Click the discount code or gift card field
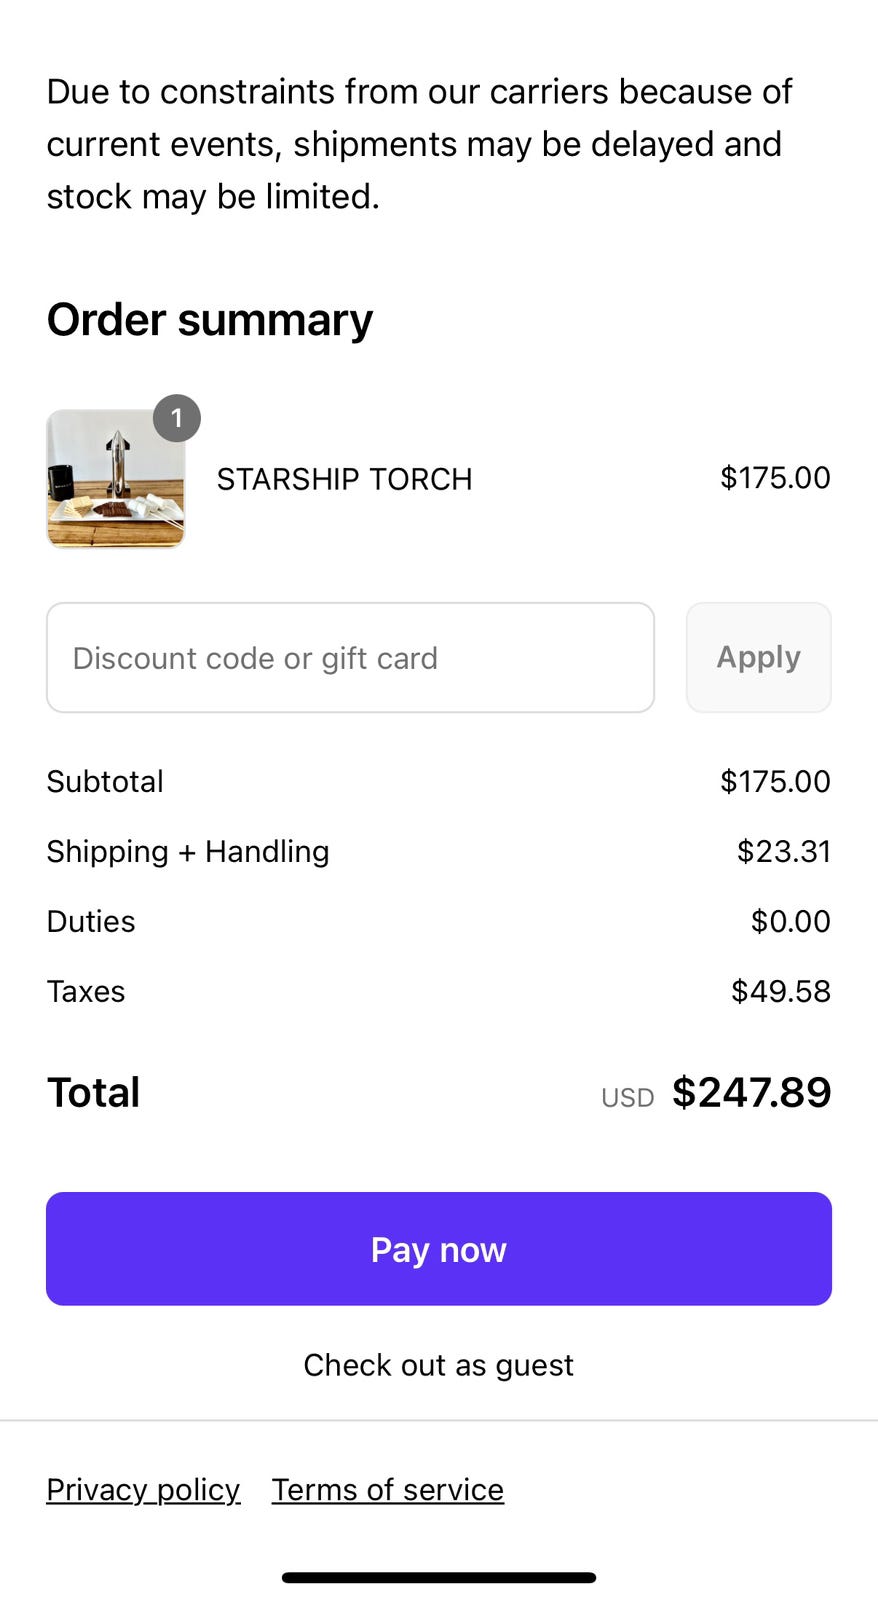Viewport: 878px width, 1600px height. pyautogui.click(x=350, y=658)
